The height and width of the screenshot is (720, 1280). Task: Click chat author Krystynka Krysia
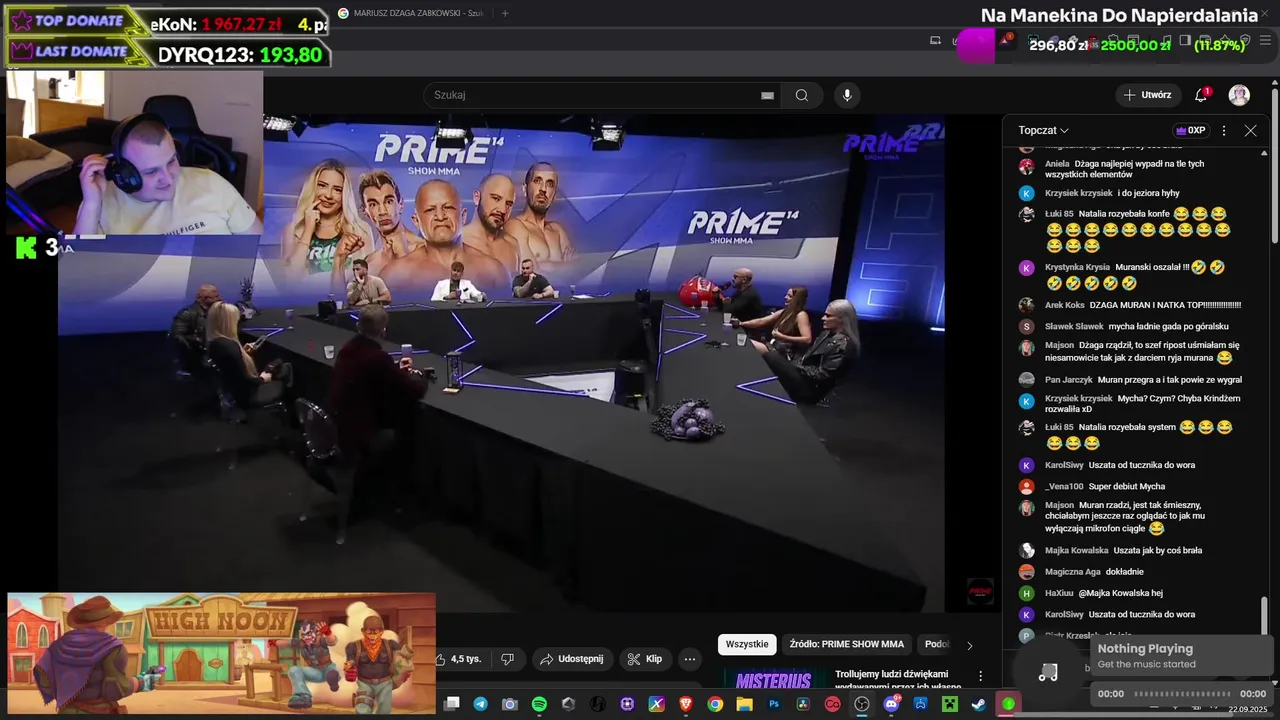click(x=1077, y=267)
